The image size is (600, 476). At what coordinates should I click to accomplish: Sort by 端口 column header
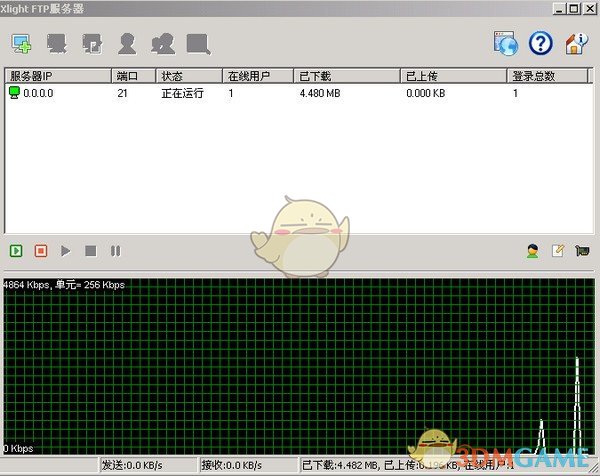[x=134, y=76]
